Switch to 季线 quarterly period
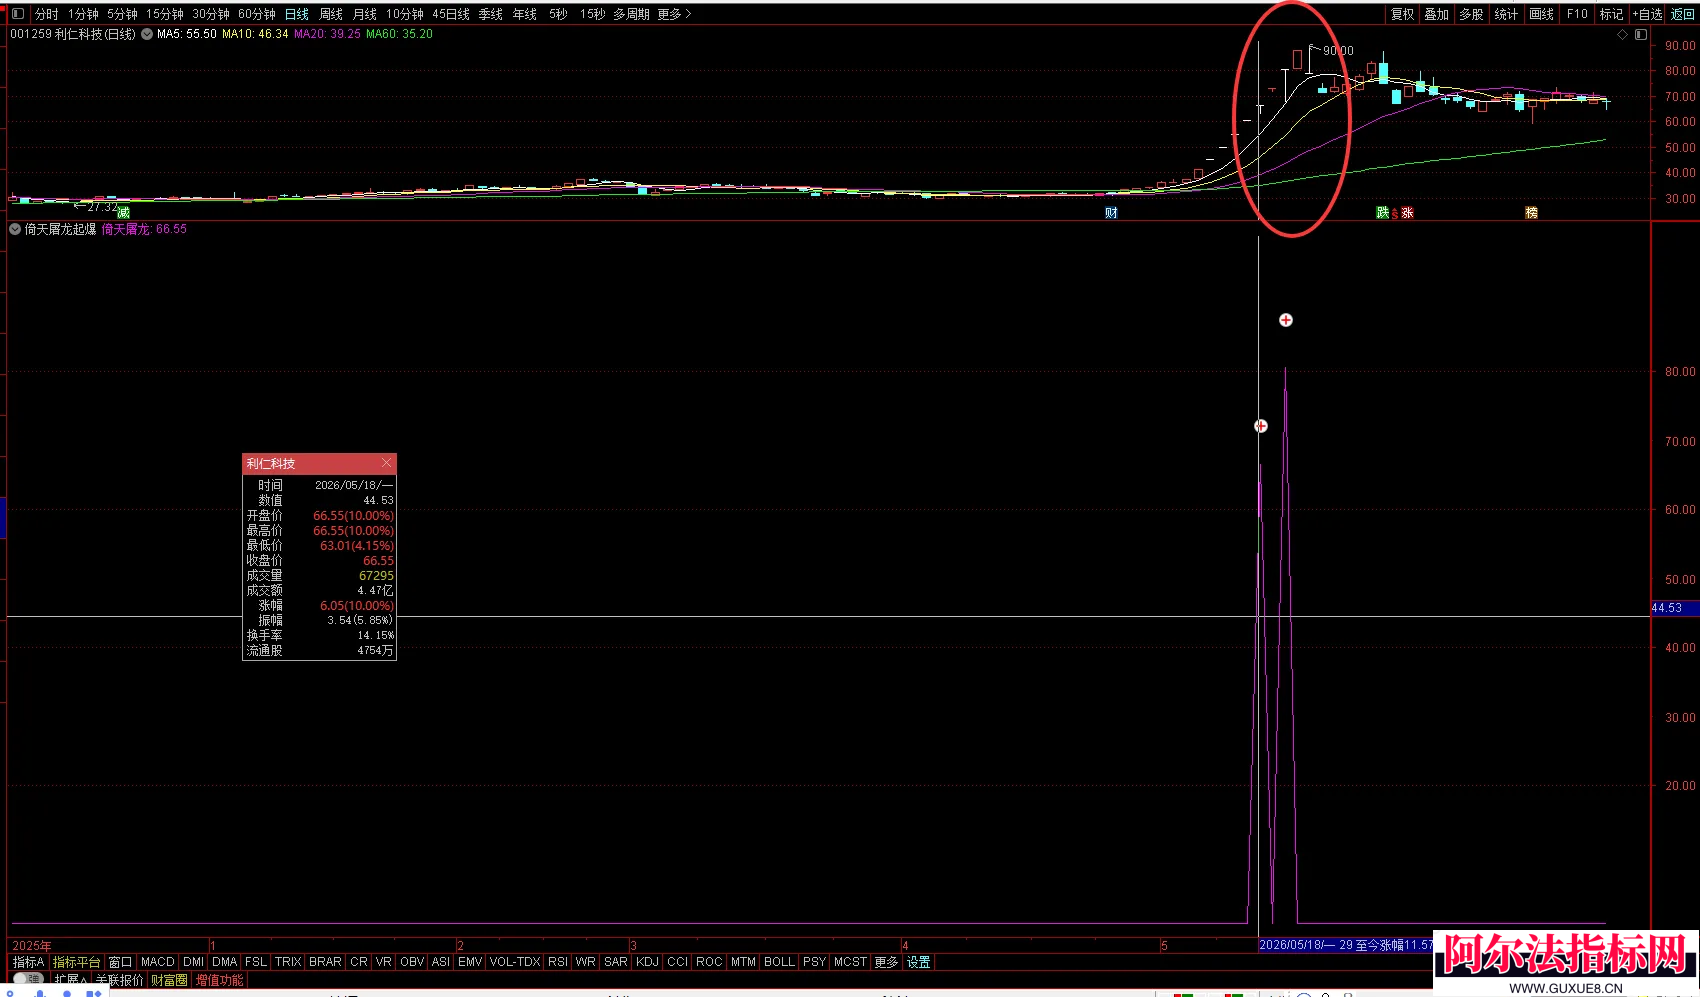1700x997 pixels. pyautogui.click(x=491, y=14)
